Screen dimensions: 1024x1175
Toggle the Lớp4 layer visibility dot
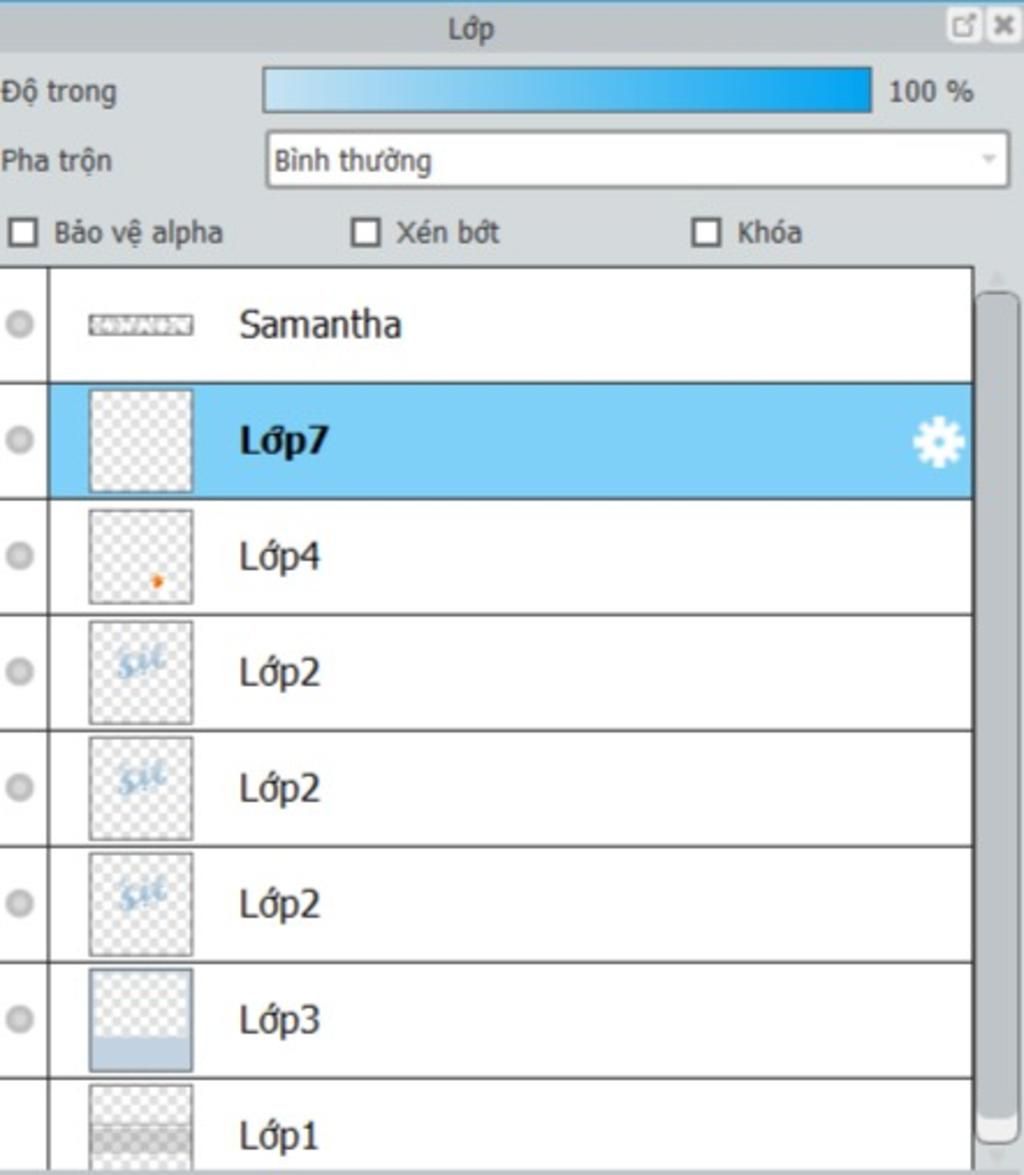click(20, 556)
